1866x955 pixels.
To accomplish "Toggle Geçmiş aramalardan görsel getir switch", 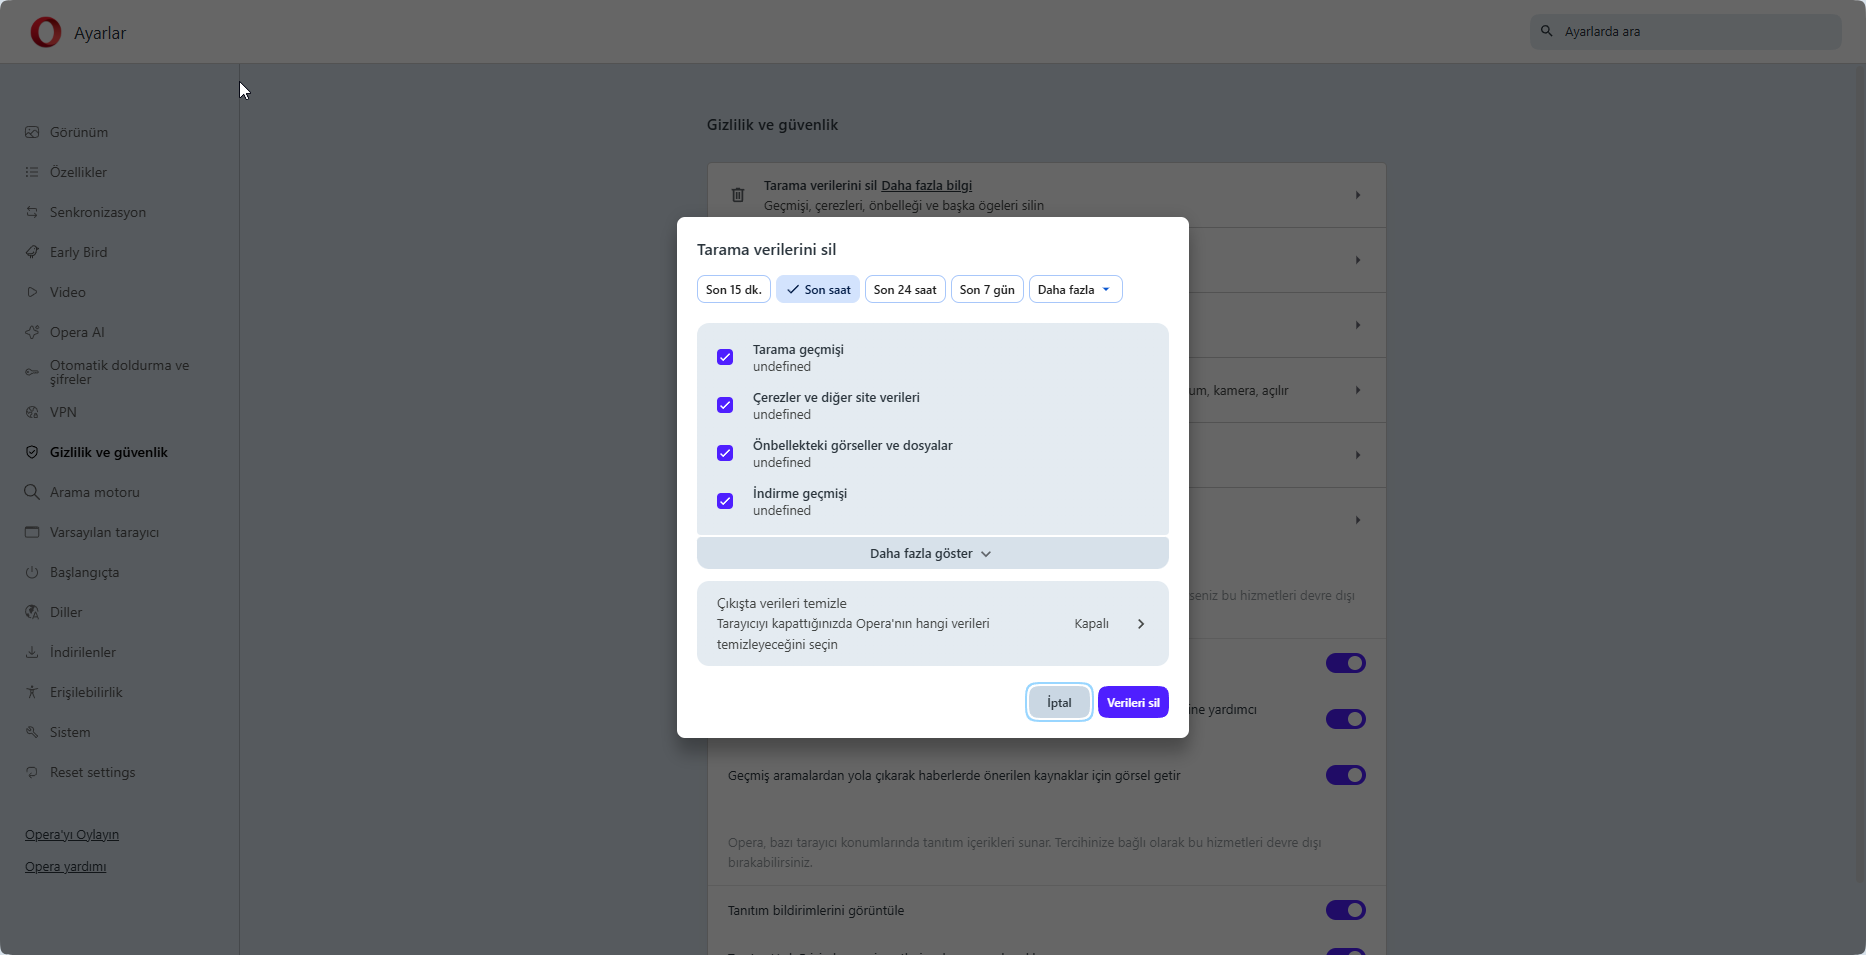I will (x=1346, y=775).
